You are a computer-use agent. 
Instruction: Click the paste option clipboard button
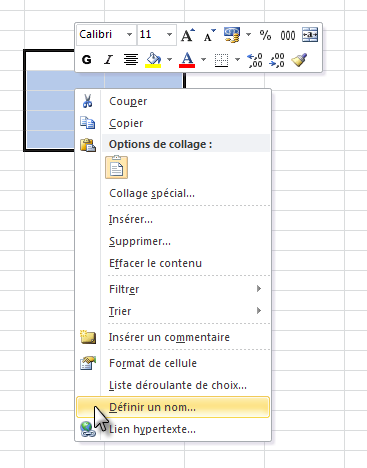coord(116,167)
